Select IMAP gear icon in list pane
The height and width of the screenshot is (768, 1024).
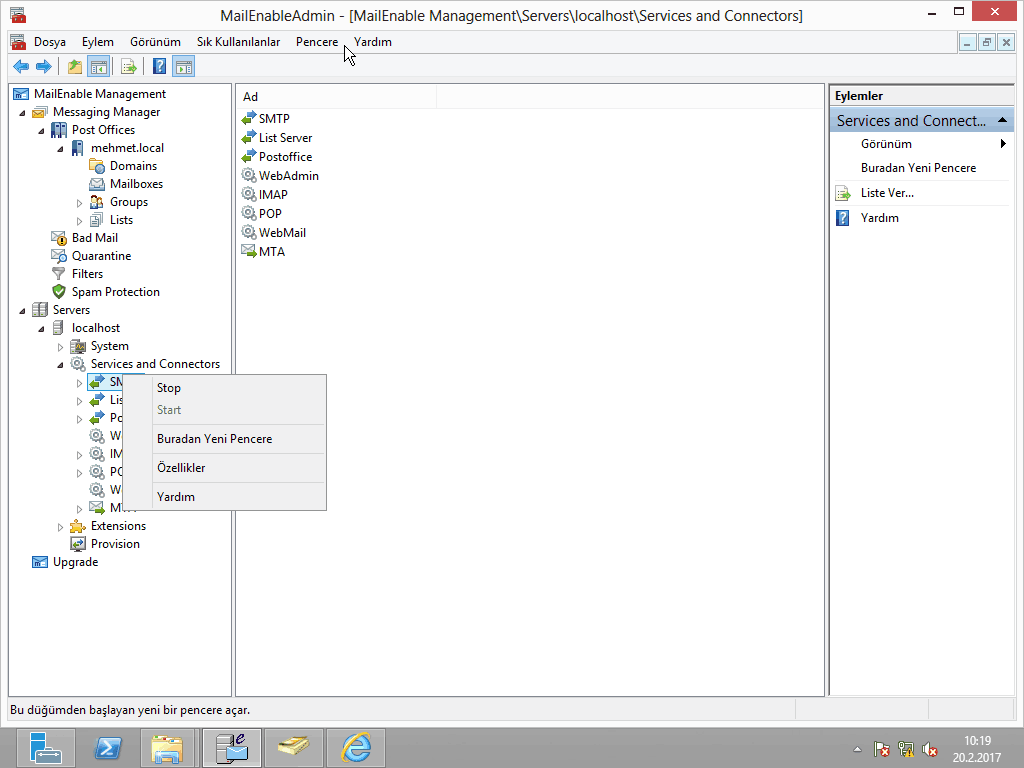pos(249,195)
